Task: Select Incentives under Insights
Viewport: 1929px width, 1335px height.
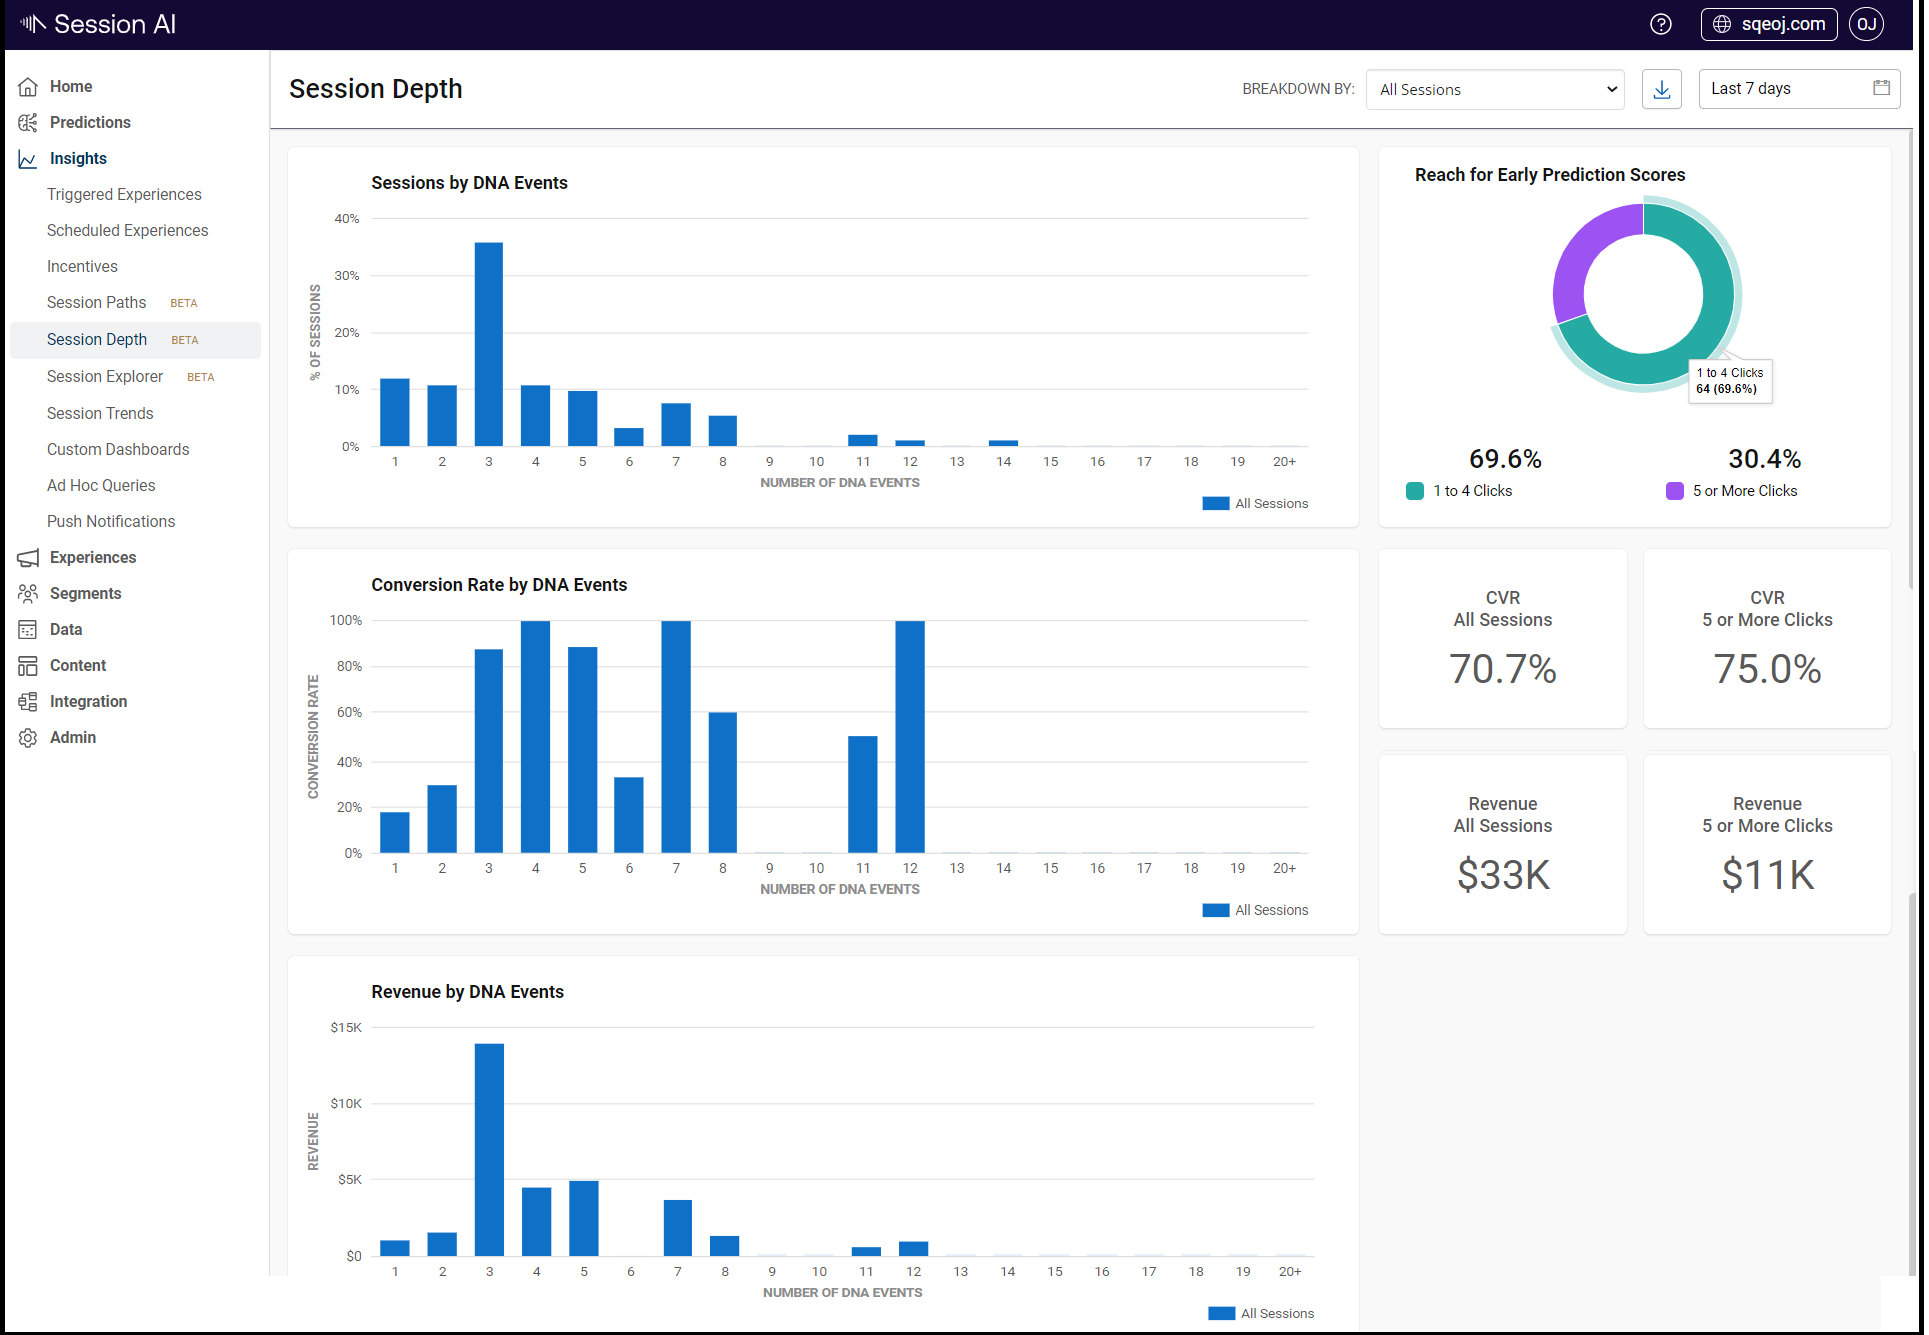Action: click(x=82, y=267)
